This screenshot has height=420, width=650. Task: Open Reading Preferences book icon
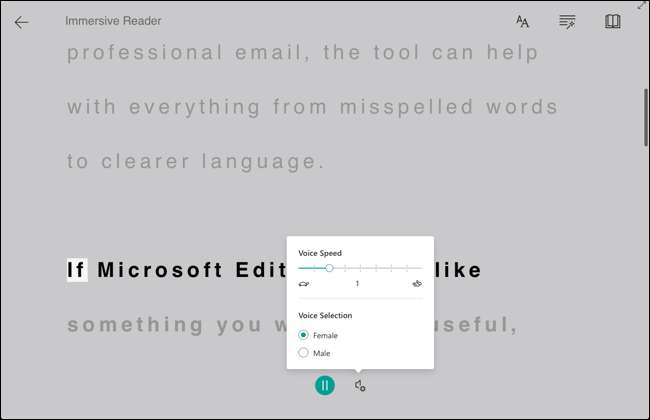(x=612, y=22)
